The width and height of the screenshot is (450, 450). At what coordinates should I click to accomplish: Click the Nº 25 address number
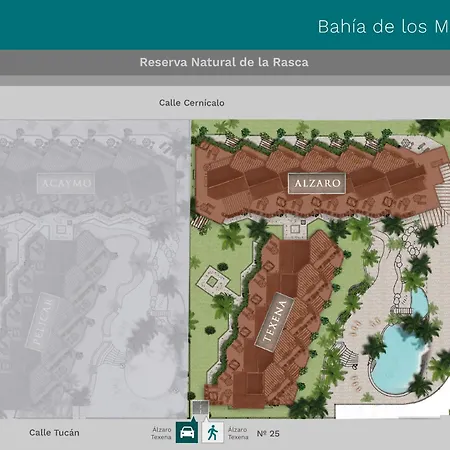(x=268, y=434)
